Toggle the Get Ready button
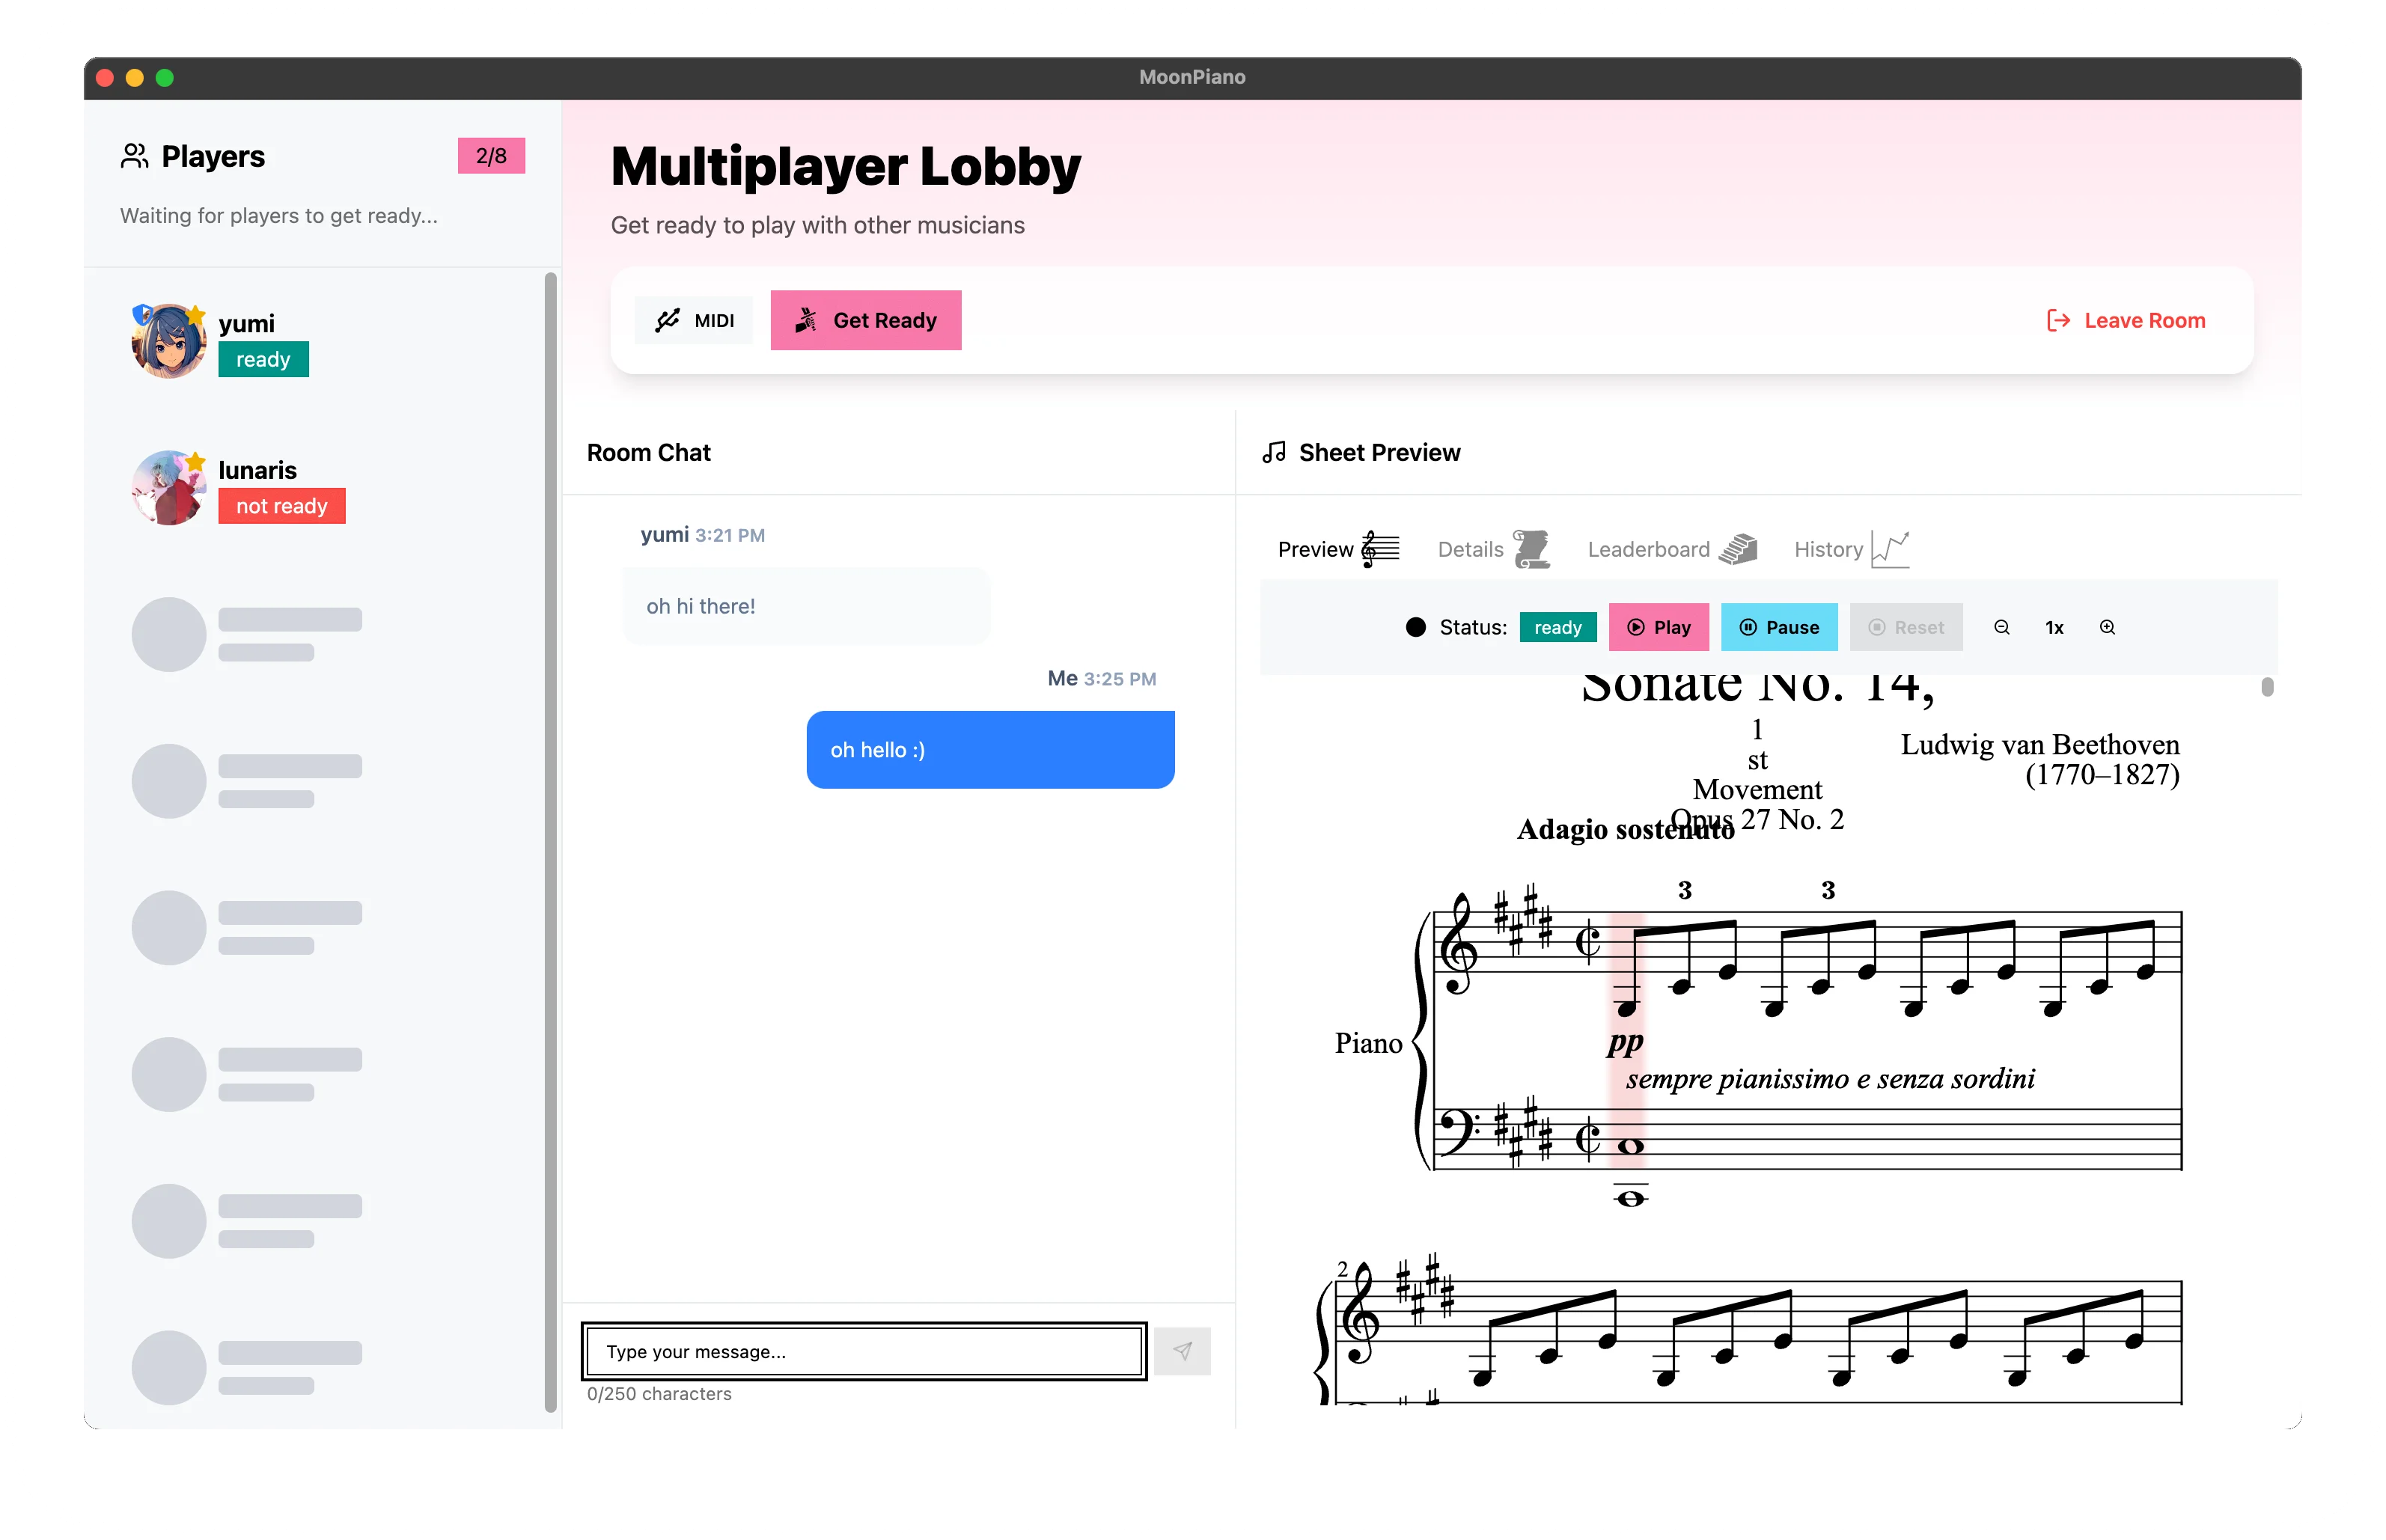This screenshot has width=2386, height=1540. 866,320
